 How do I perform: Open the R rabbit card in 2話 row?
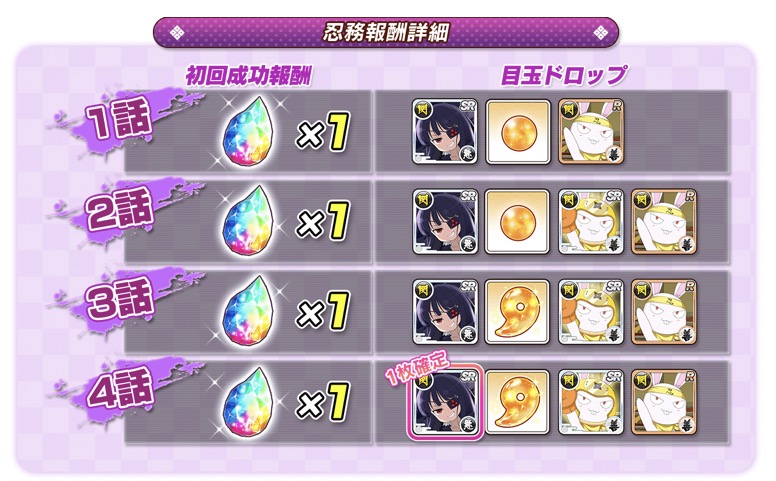click(x=664, y=222)
